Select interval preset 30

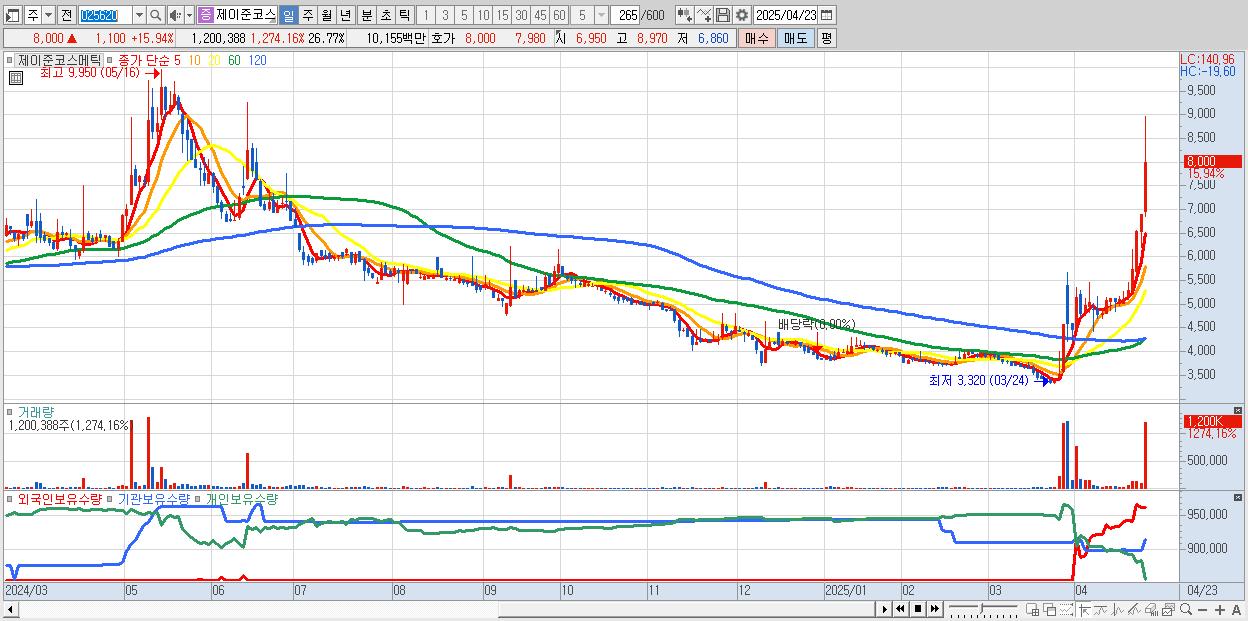(x=521, y=15)
